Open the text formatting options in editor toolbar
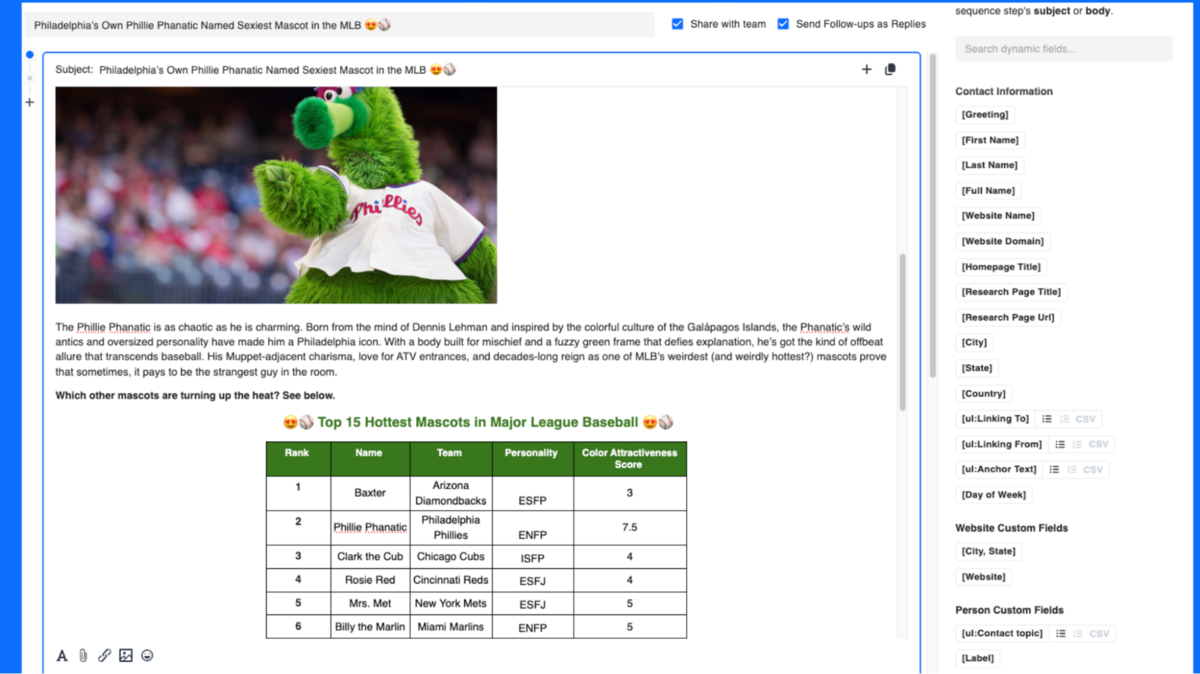 click(x=61, y=656)
